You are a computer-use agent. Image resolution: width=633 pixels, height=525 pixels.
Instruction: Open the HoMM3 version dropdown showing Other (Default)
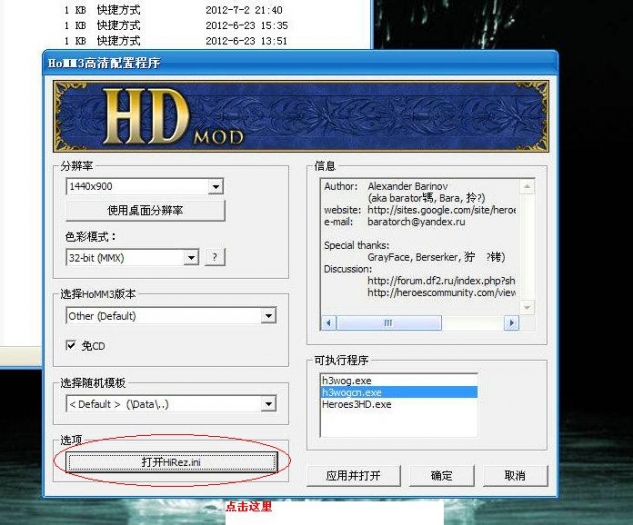tap(171, 315)
